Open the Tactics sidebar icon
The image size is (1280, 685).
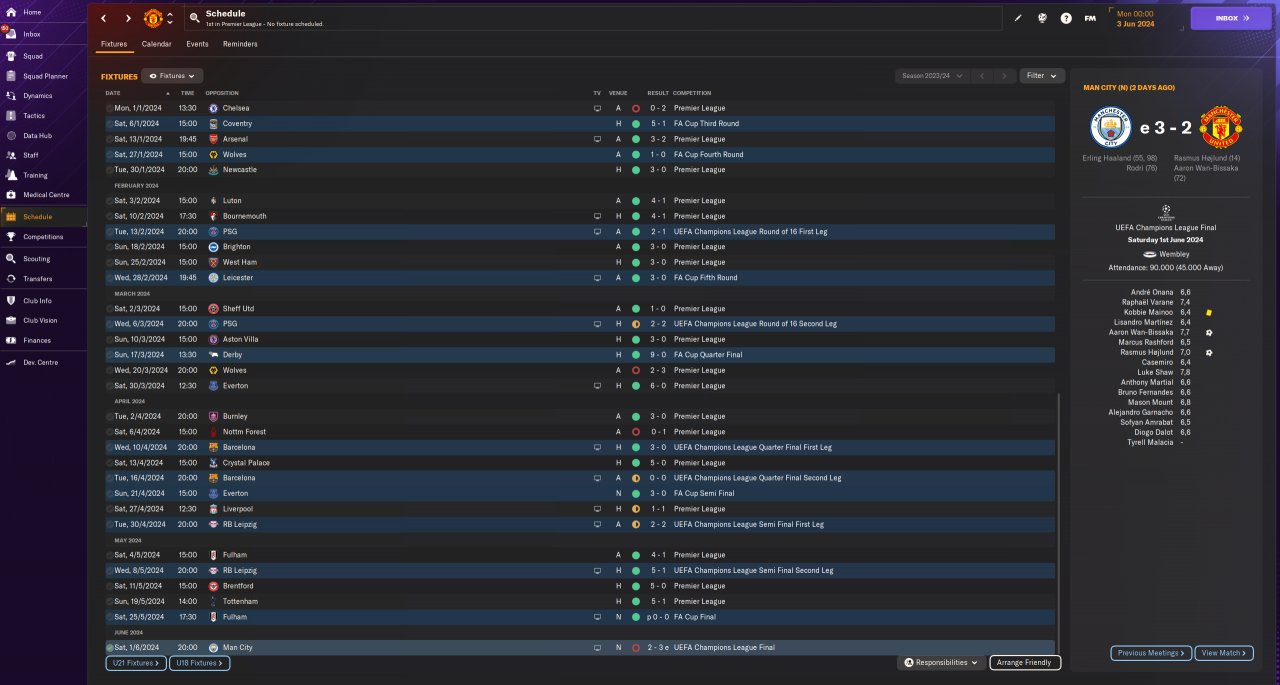(11, 115)
